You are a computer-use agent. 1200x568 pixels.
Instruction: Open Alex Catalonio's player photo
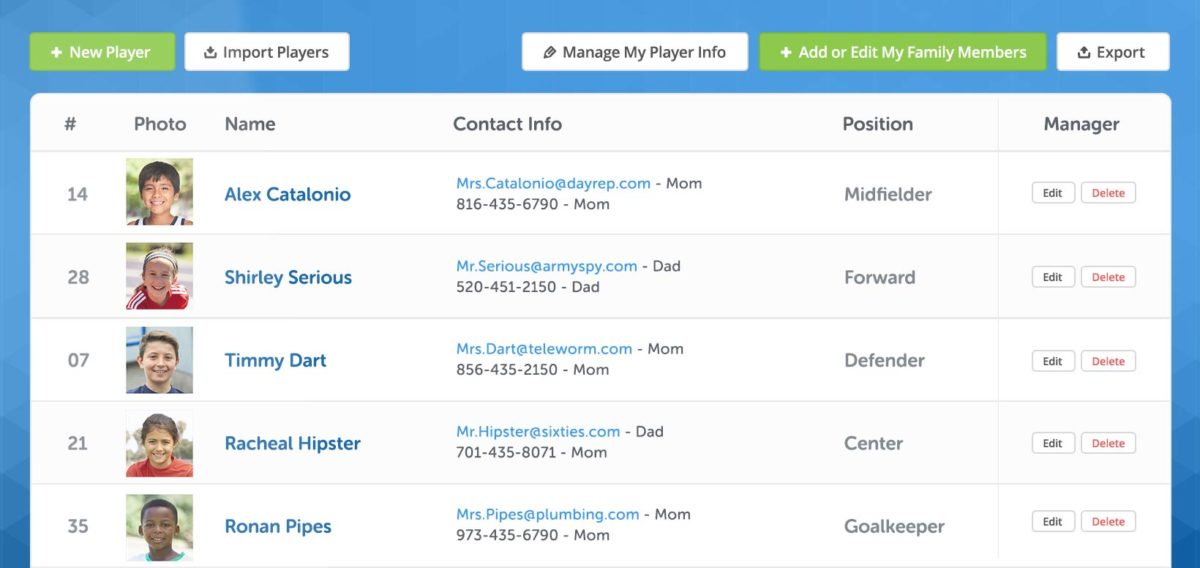[x=159, y=192]
